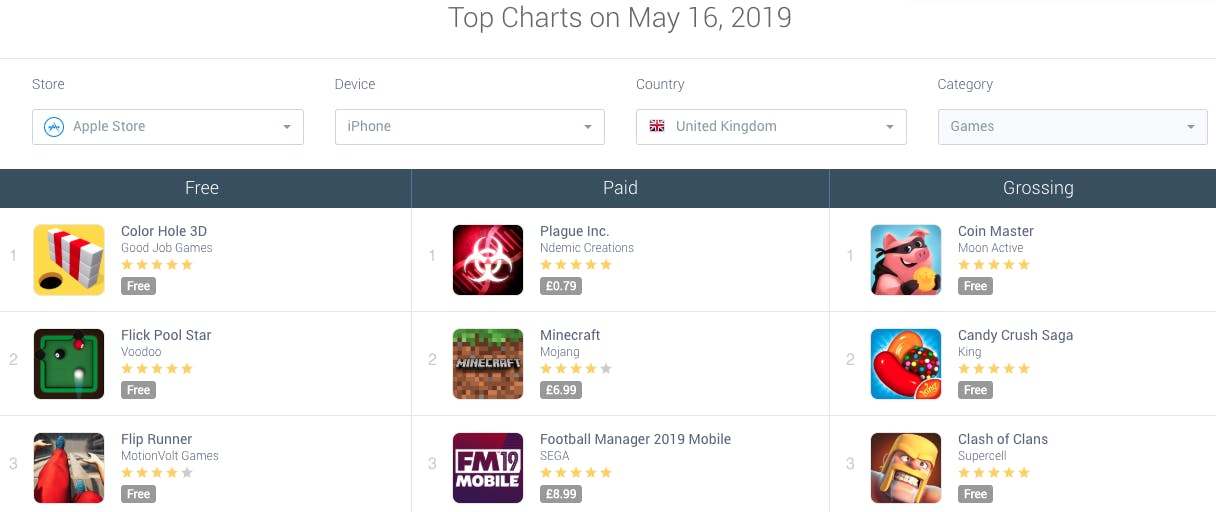Click the Color Hole 3D app icon
This screenshot has width=1216, height=512.
coord(69,260)
